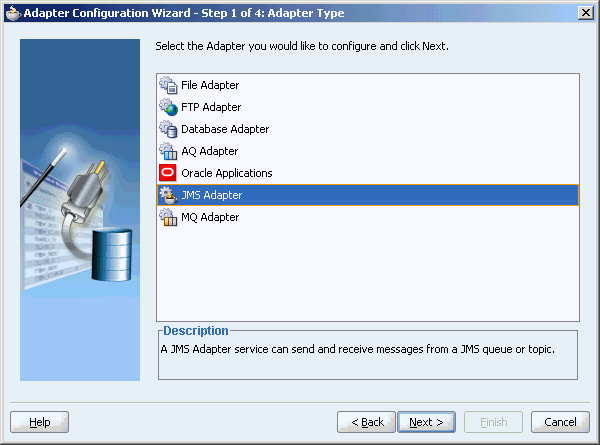
Task: Click the disabled Finish button
Action: pyautogui.click(x=493, y=422)
